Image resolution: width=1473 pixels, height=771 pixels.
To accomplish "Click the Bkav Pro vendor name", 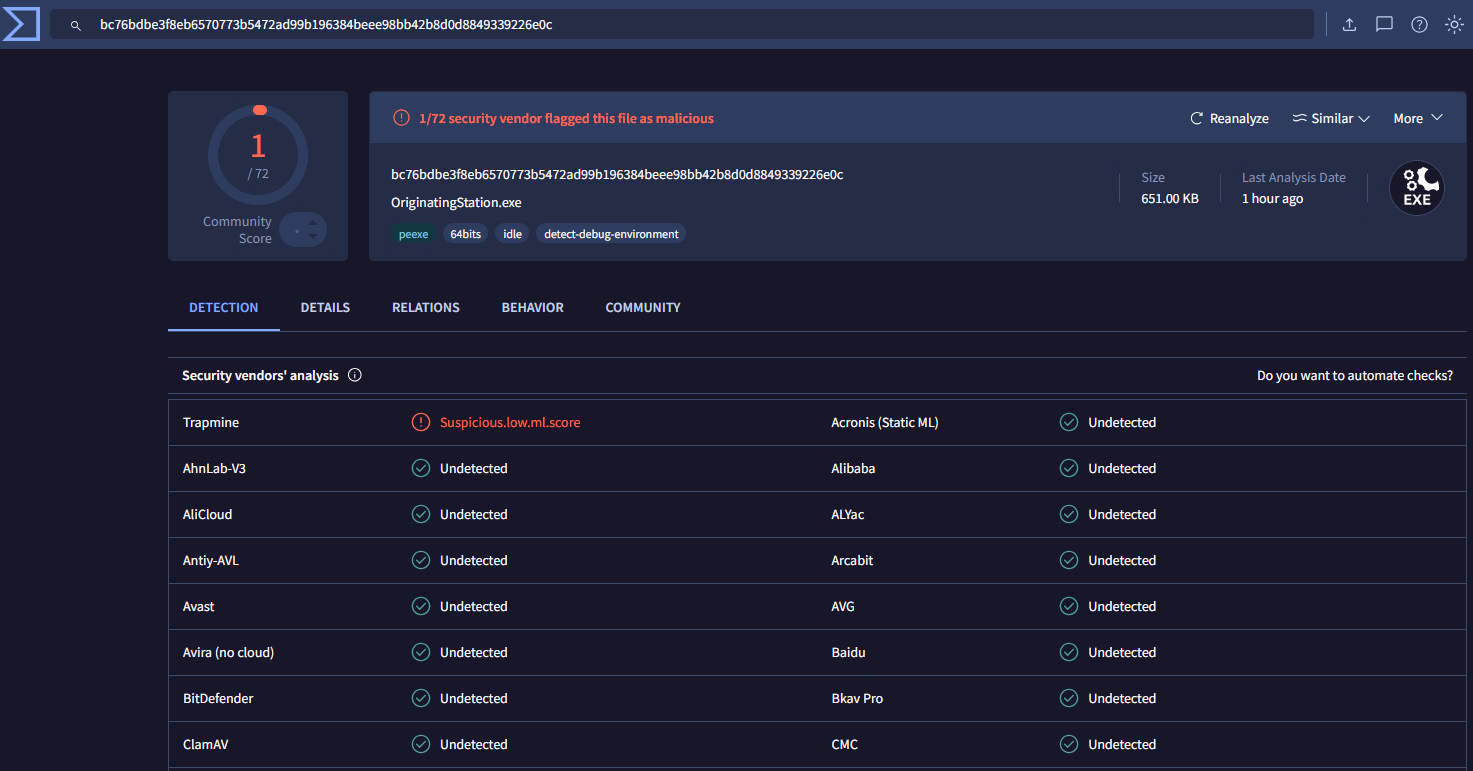I will click(857, 698).
